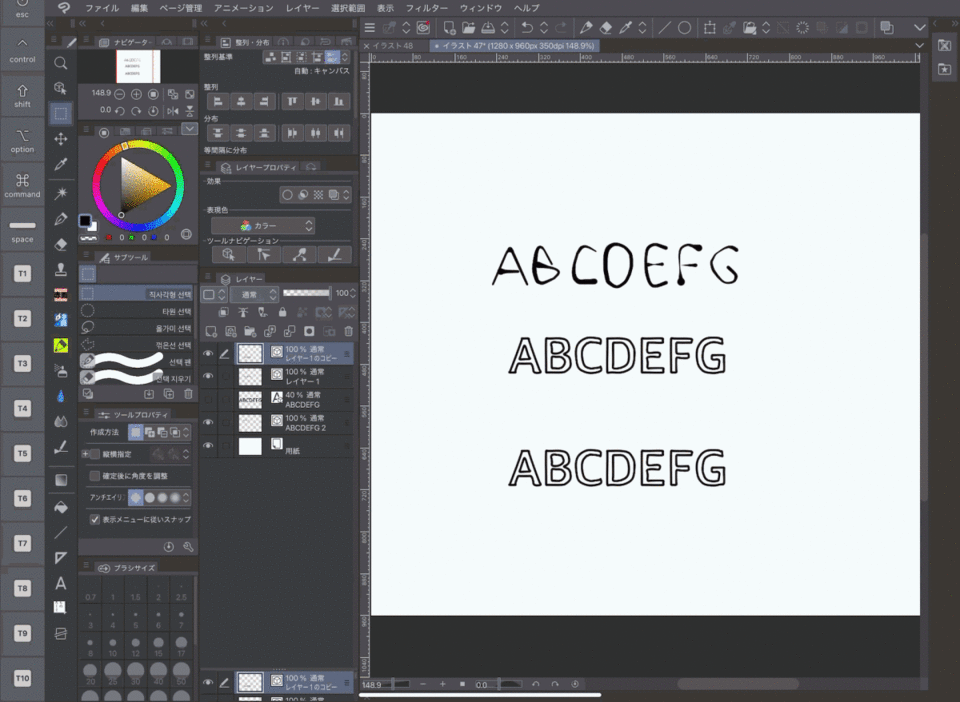Select the Auto select magic wand tool
This screenshot has width=960, height=702.
61,193
